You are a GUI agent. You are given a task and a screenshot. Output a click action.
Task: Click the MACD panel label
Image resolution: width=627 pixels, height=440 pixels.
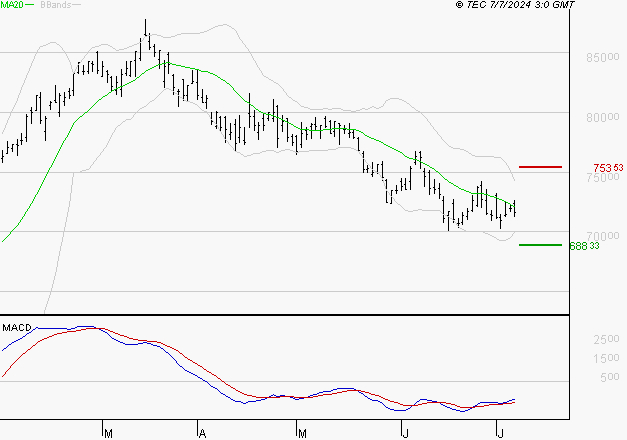tap(17, 328)
